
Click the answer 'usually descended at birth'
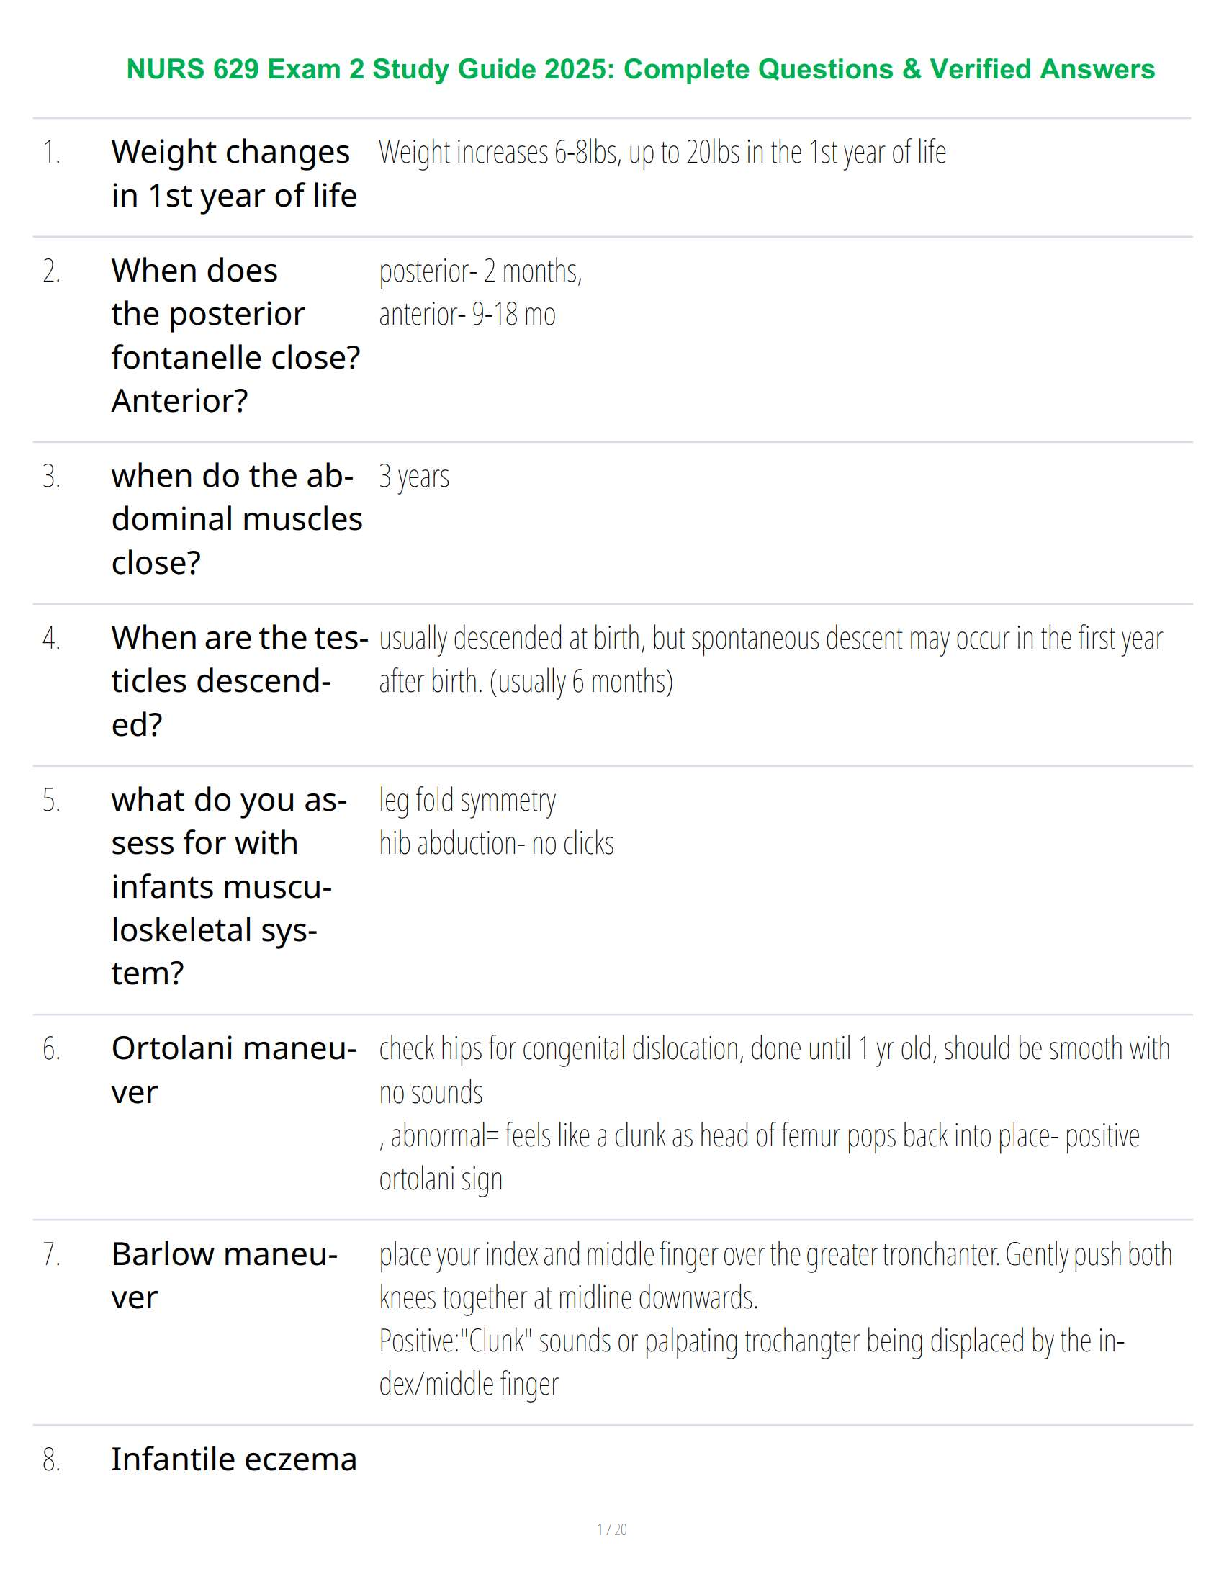(x=771, y=660)
